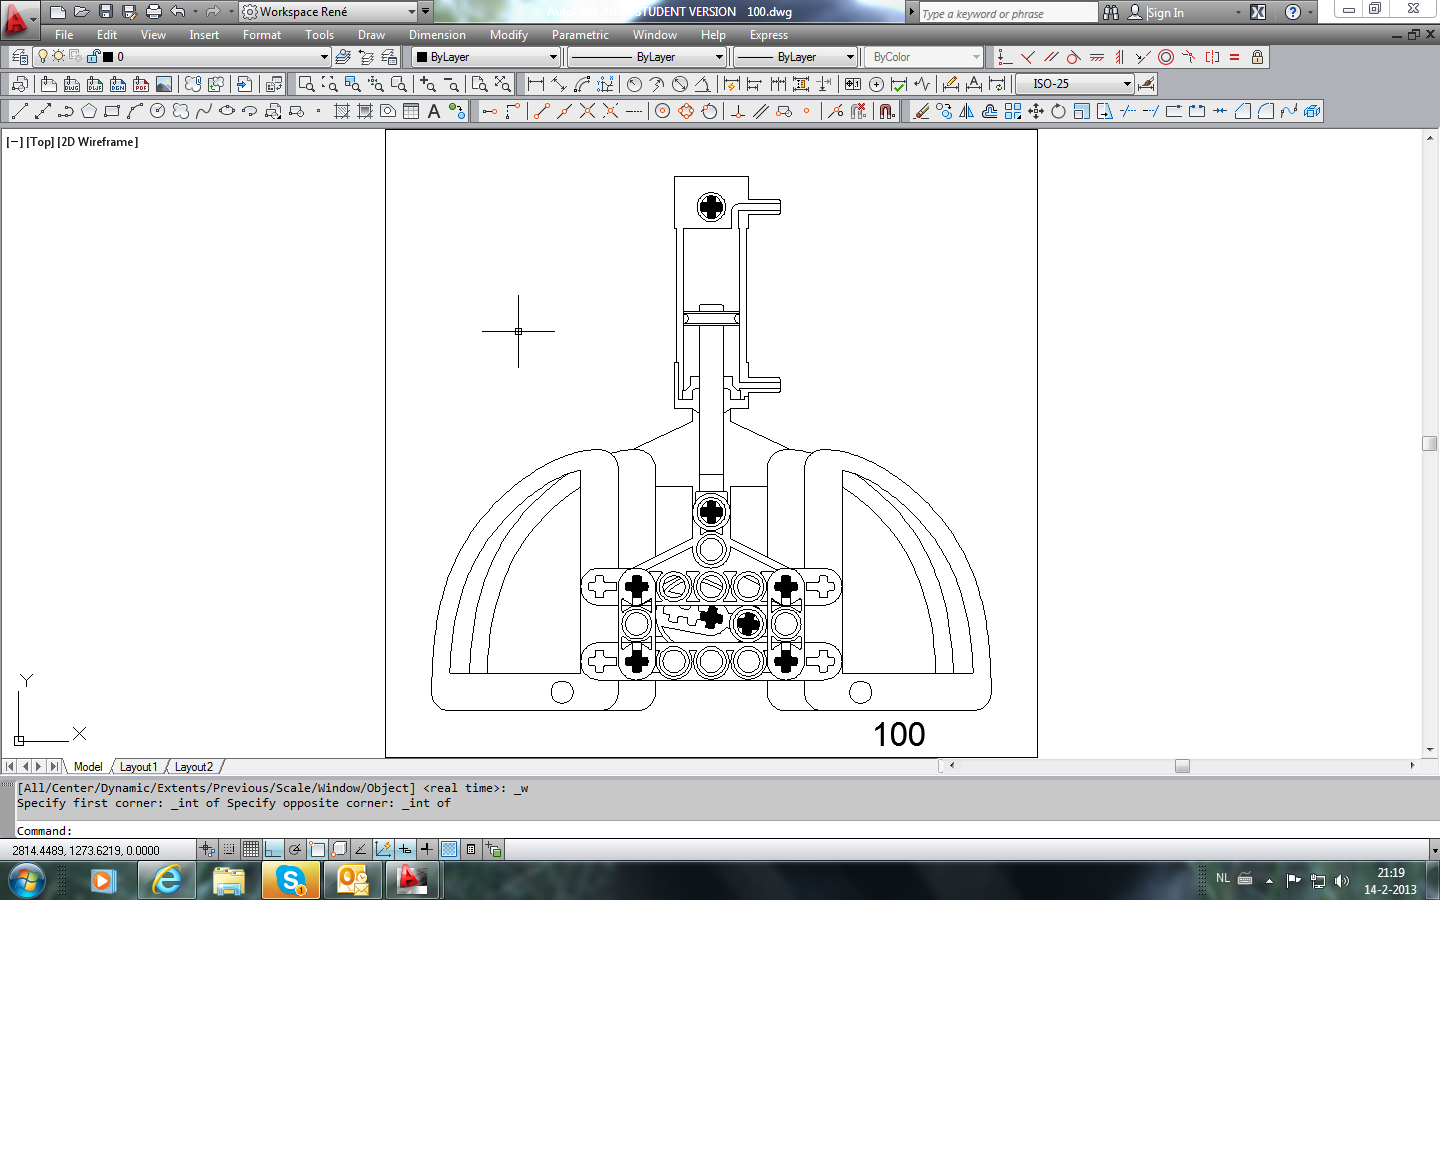This screenshot has height=1164, width=1440.
Task: Click the [Top] view control label
Action: 40,142
